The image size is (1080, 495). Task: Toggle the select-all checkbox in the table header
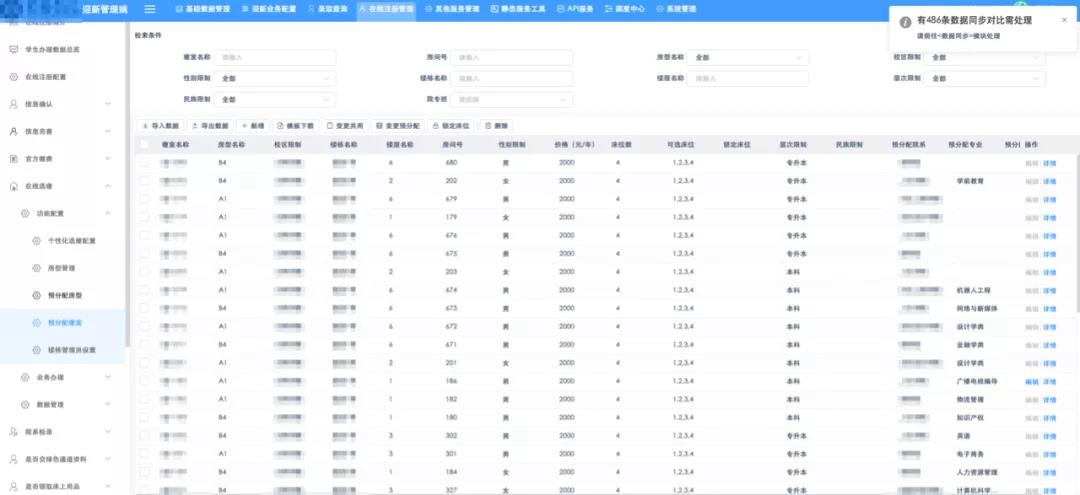click(x=144, y=145)
